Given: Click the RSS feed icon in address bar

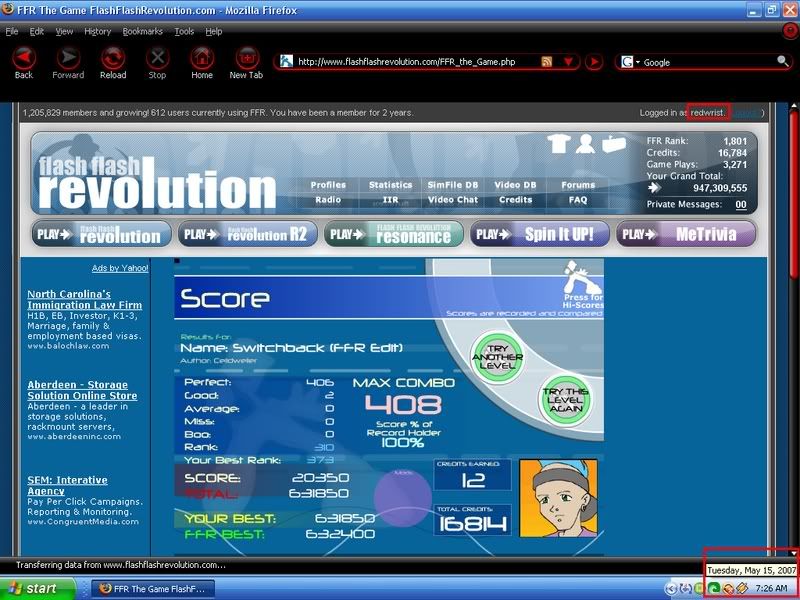Looking at the screenshot, I should [547, 62].
